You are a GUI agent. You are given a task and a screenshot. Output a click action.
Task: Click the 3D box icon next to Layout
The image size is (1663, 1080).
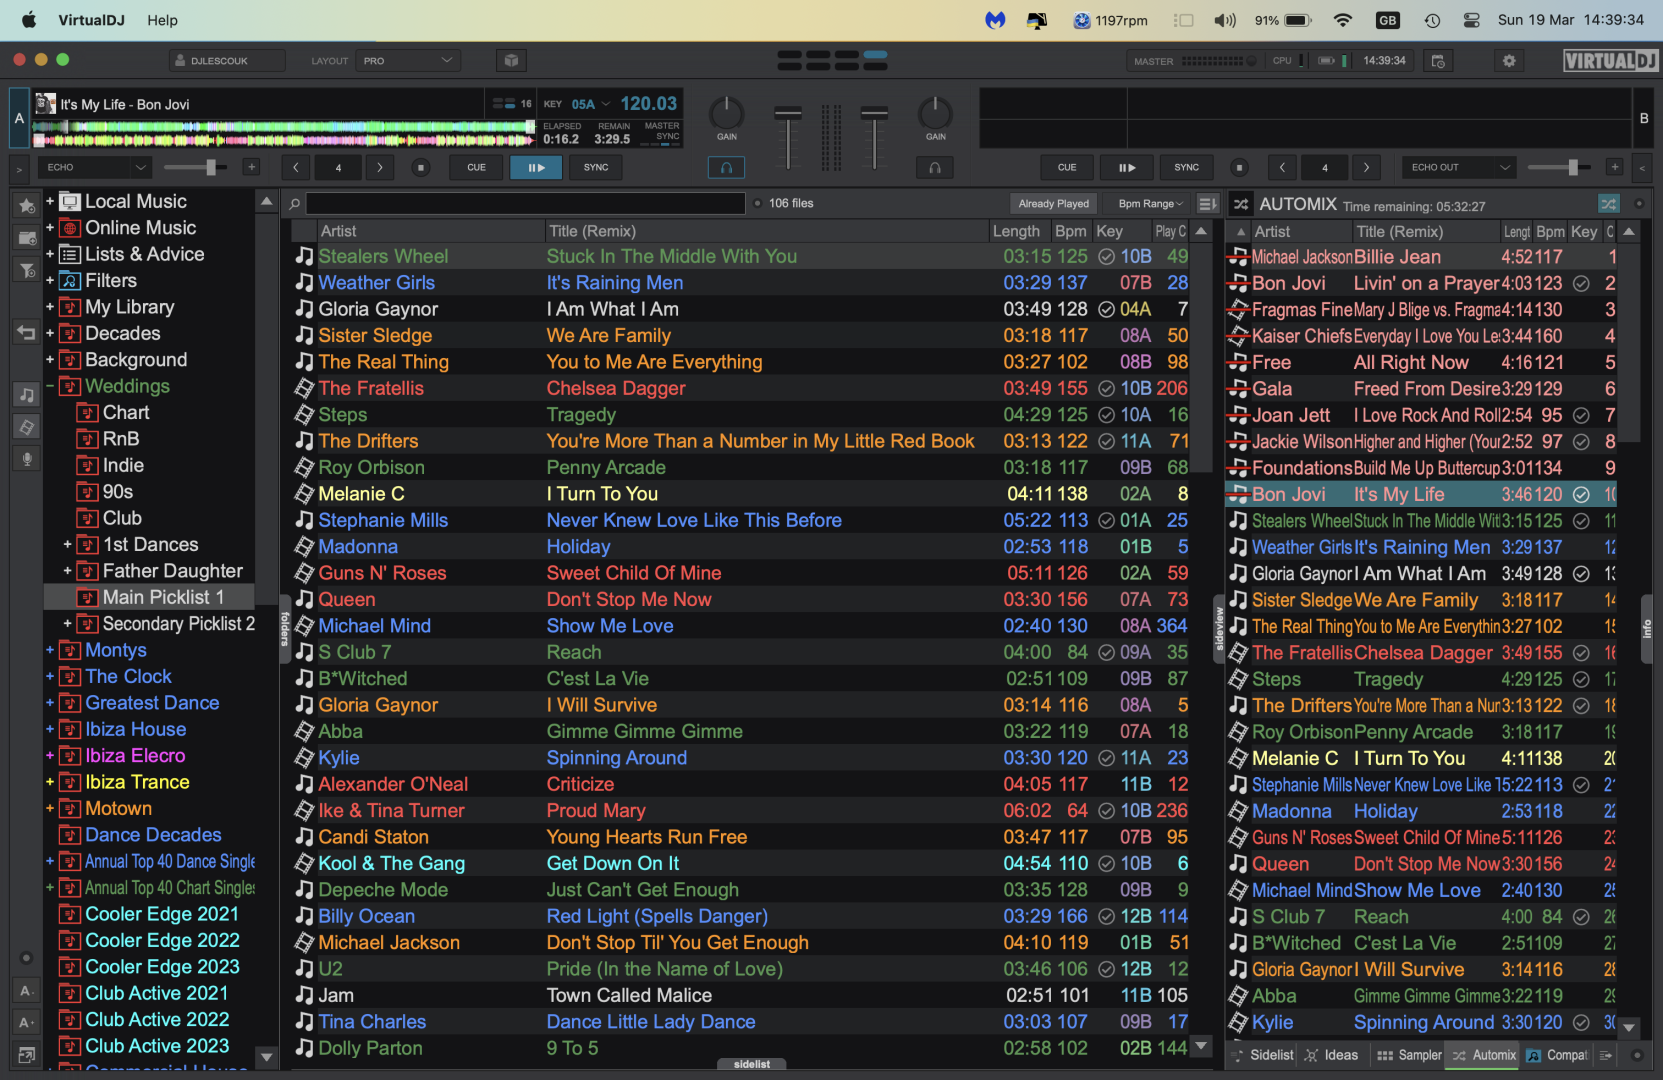[511, 60]
